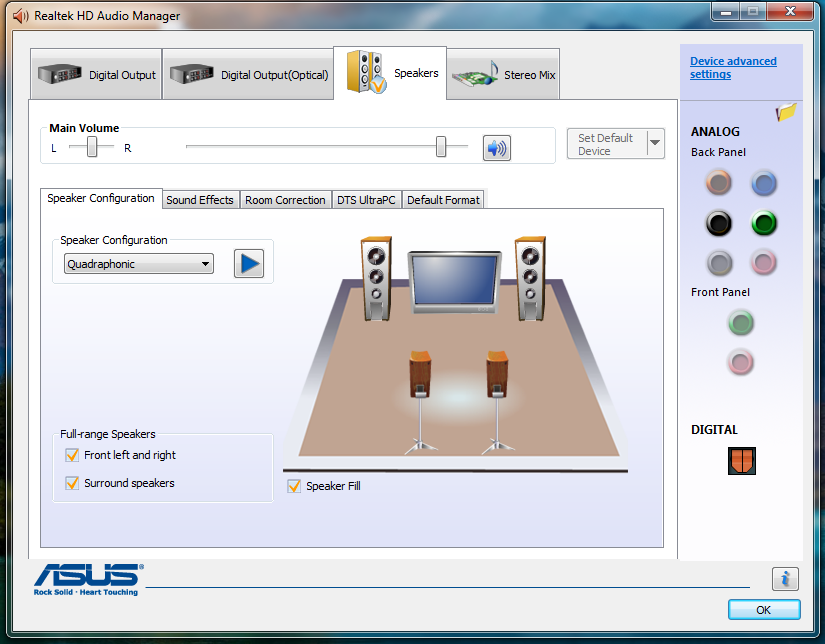The width and height of the screenshot is (825, 644).
Task: Click the TV screen in room diagram
Action: [455, 282]
